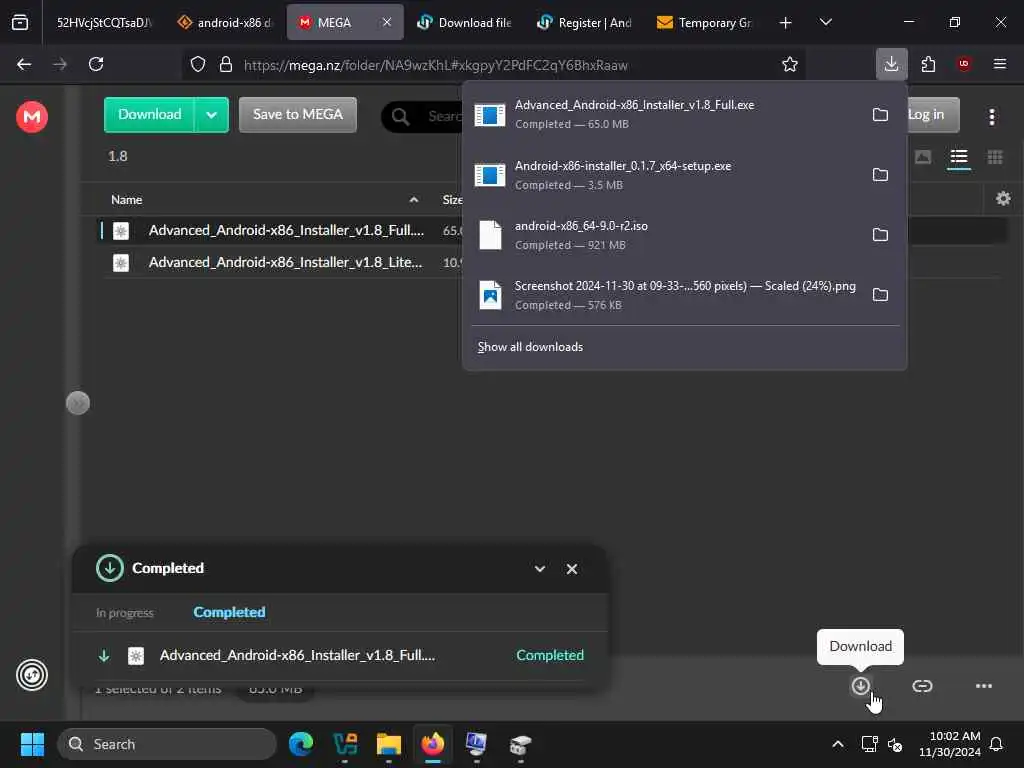
Task: Switch to the android-x86 tab
Action: point(225,23)
